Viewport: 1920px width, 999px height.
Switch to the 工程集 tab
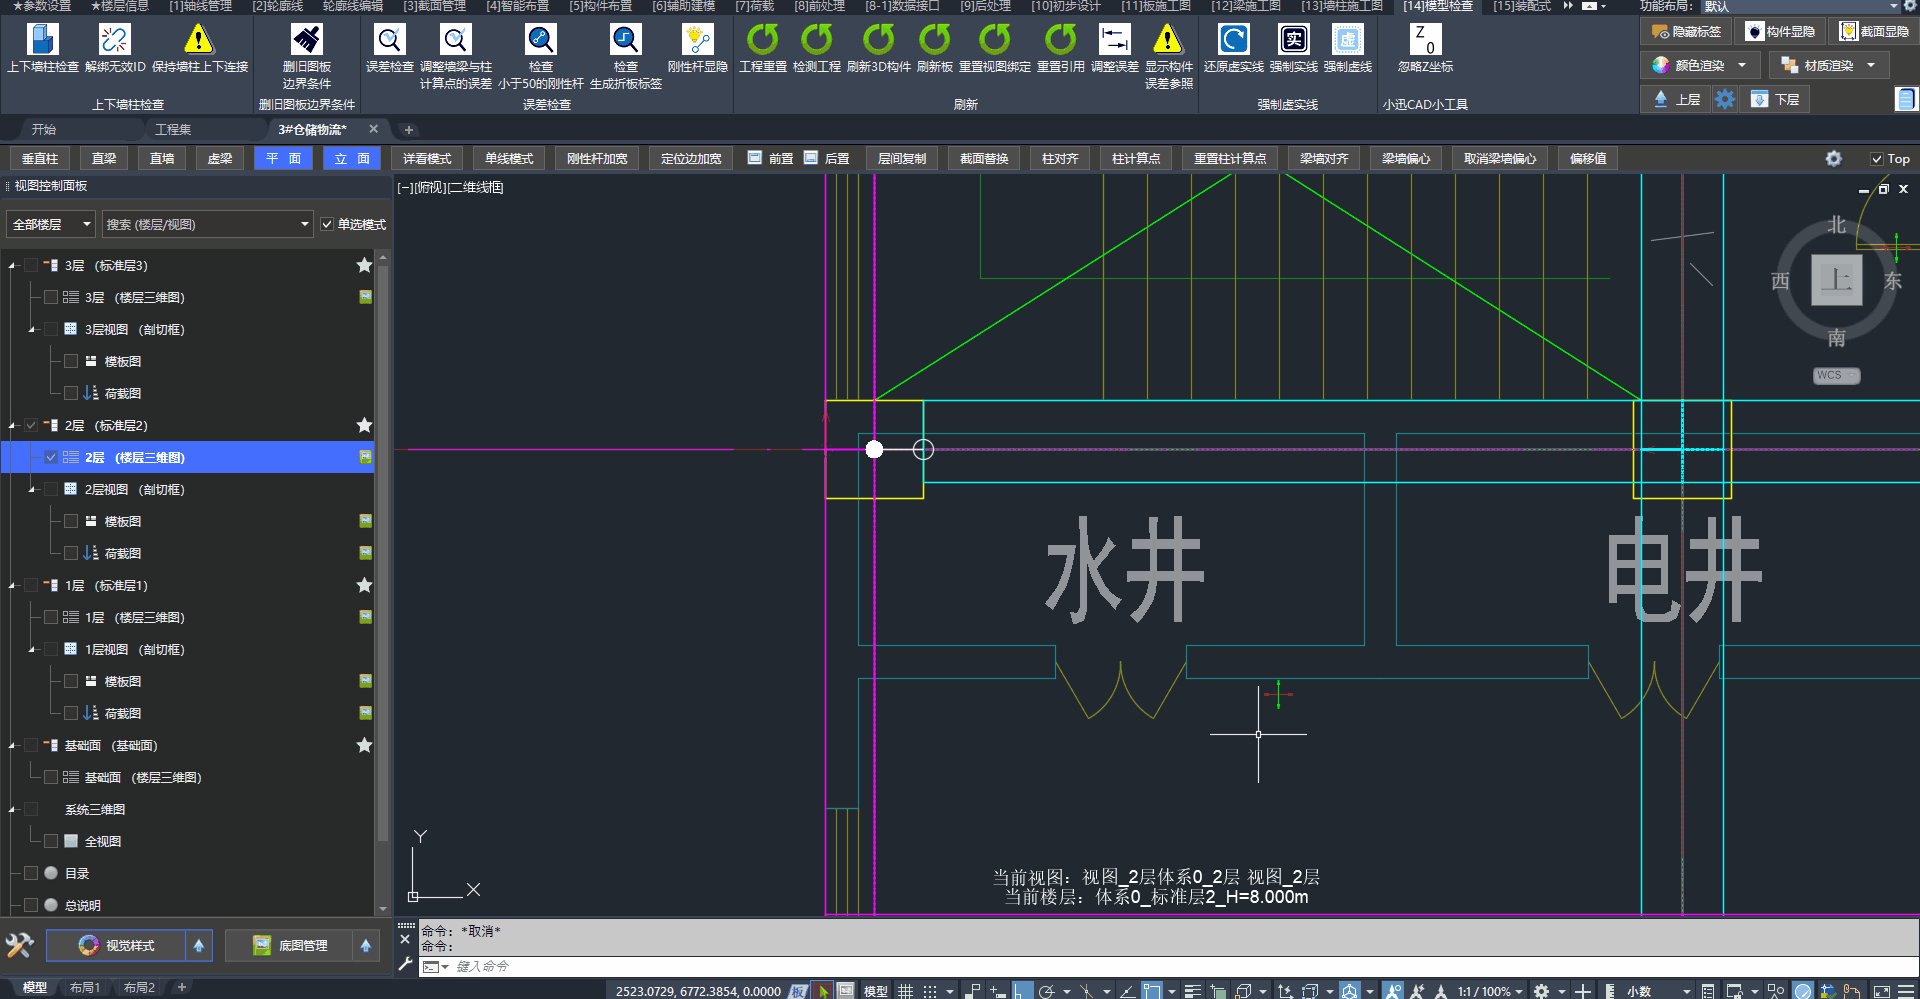(173, 130)
